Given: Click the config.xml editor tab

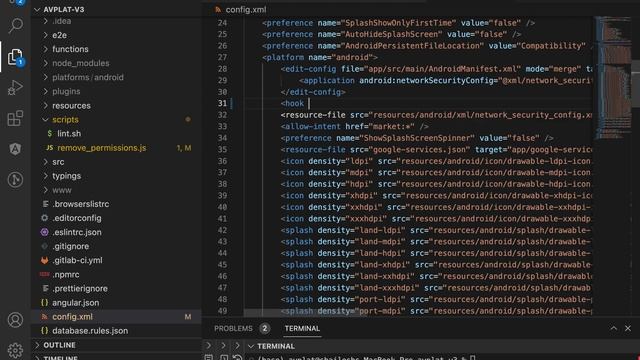Looking at the screenshot, I should pos(241,9).
